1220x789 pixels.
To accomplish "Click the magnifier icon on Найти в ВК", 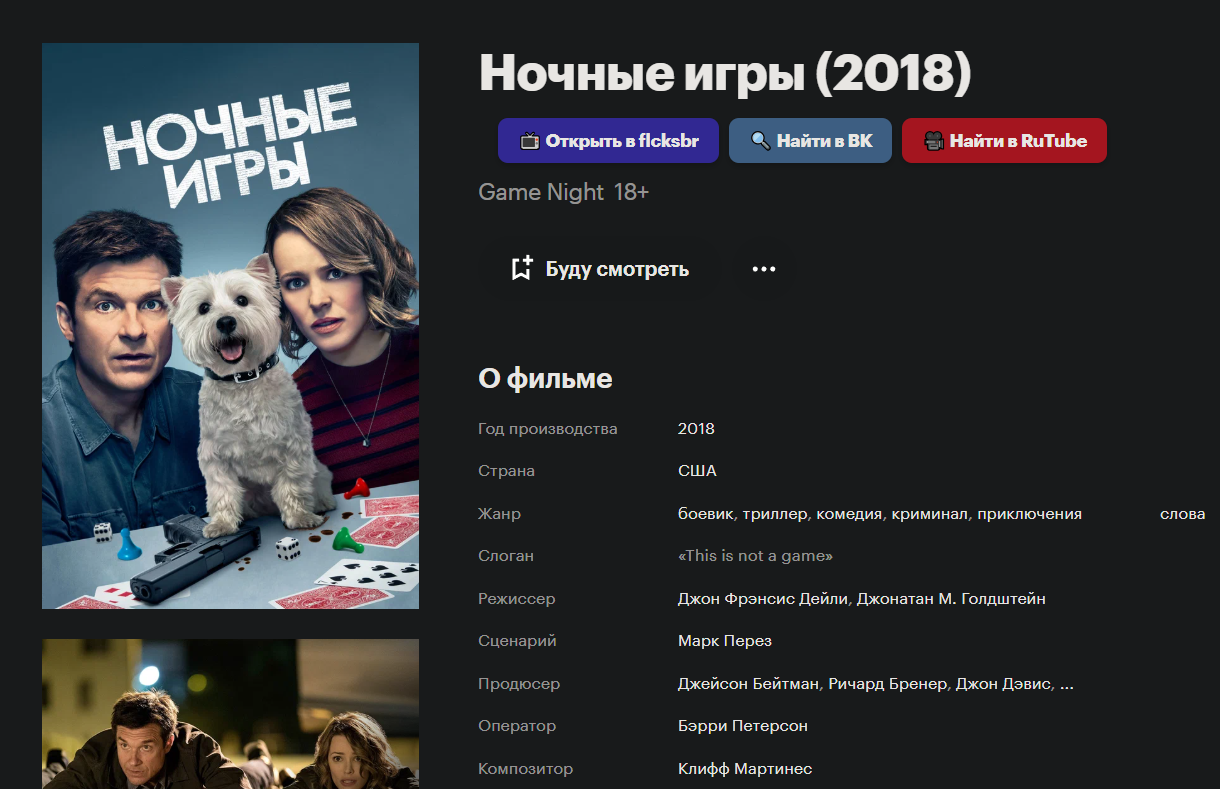I will pyautogui.click(x=760, y=141).
